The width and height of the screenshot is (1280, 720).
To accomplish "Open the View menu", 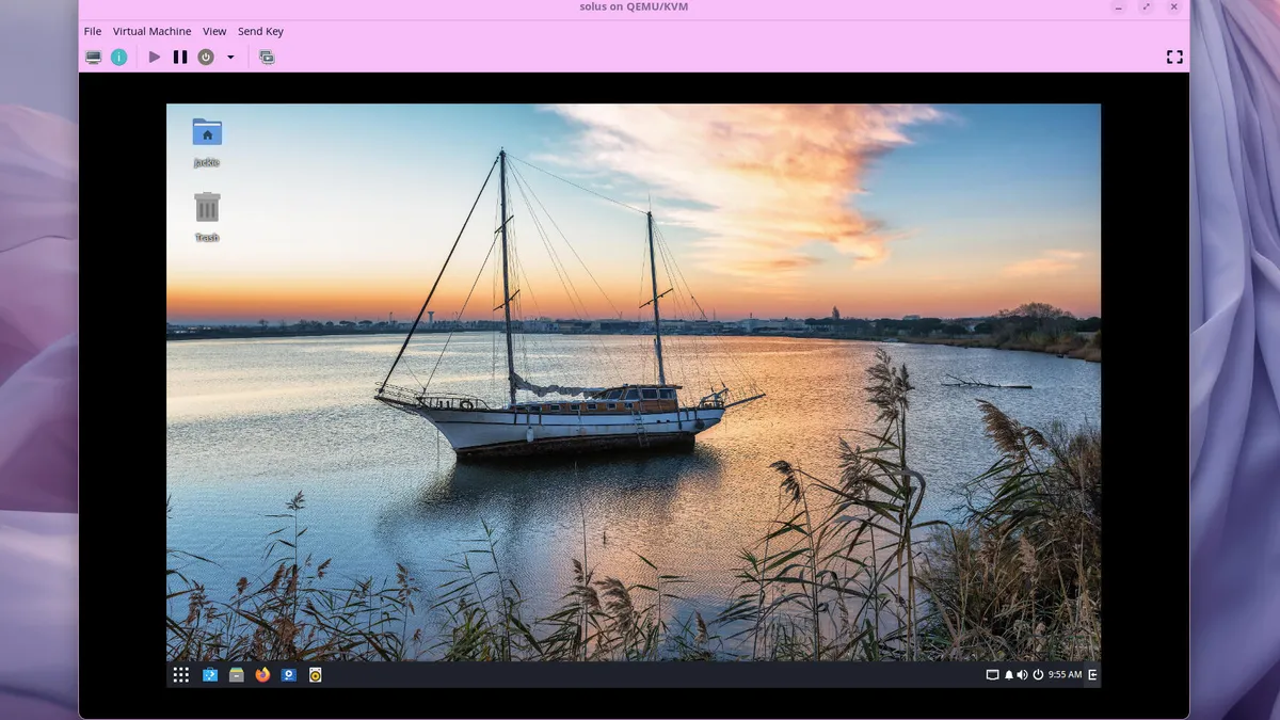I will (x=214, y=31).
